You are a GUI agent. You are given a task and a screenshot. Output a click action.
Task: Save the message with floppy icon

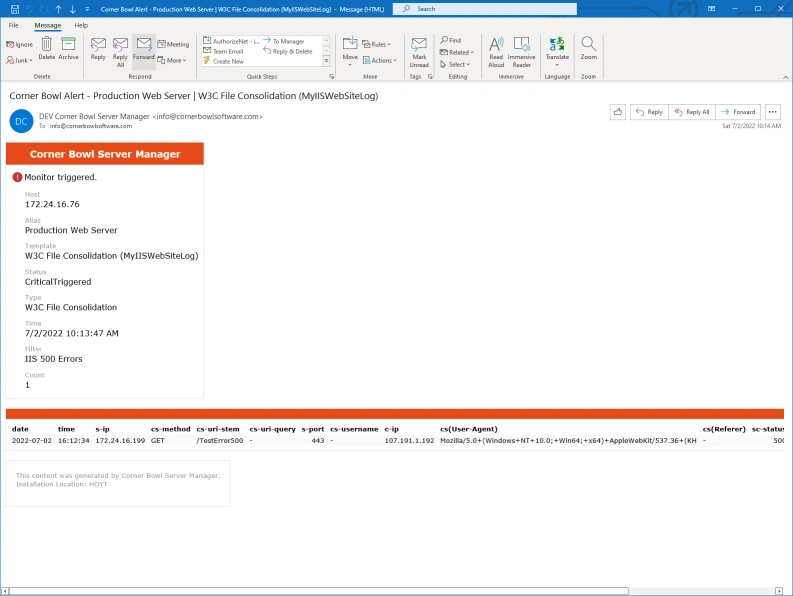point(15,9)
